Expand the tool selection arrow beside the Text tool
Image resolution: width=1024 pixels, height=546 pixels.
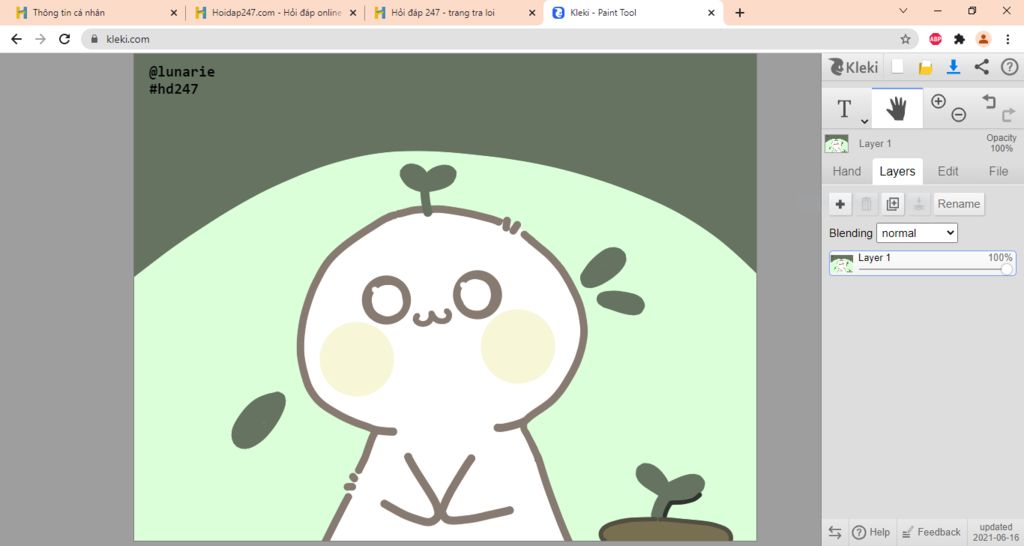point(864,121)
